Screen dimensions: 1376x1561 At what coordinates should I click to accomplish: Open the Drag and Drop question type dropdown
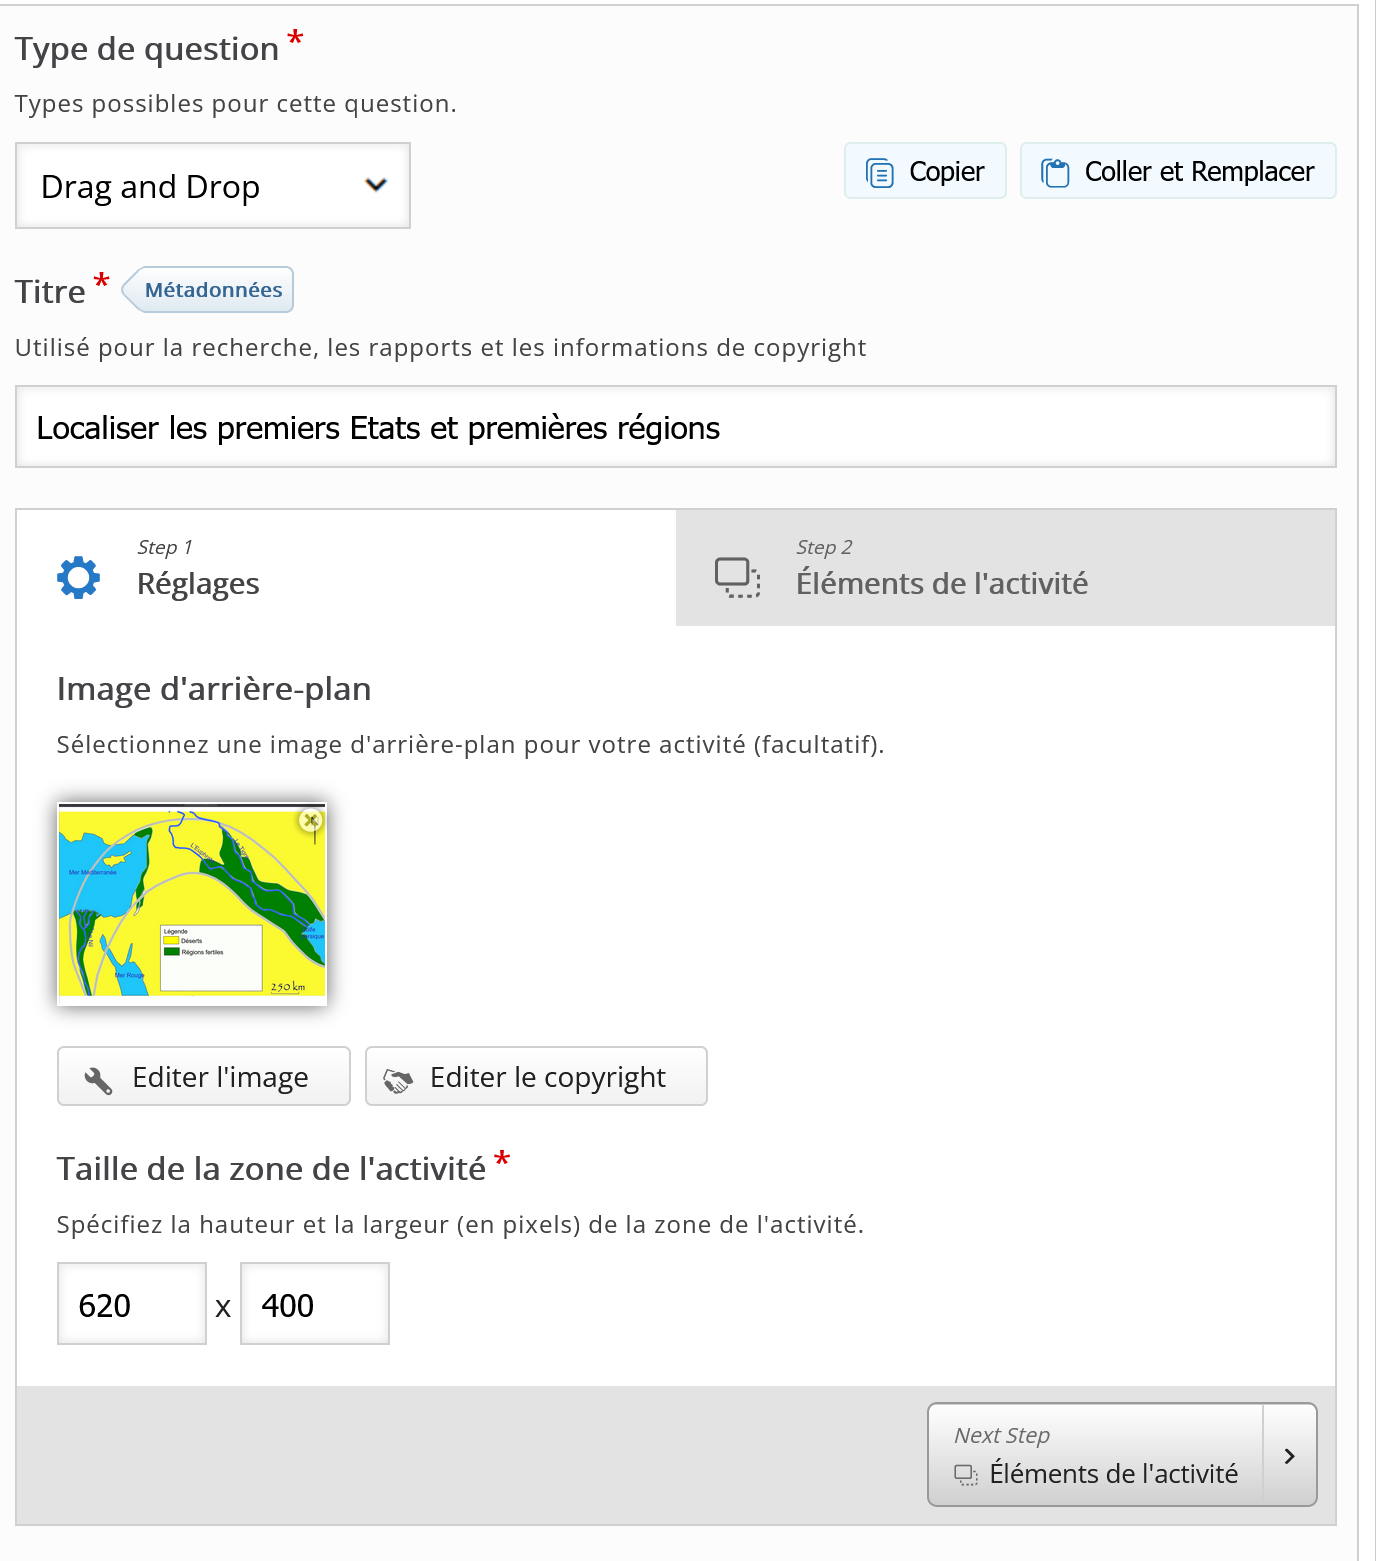click(x=213, y=186)
